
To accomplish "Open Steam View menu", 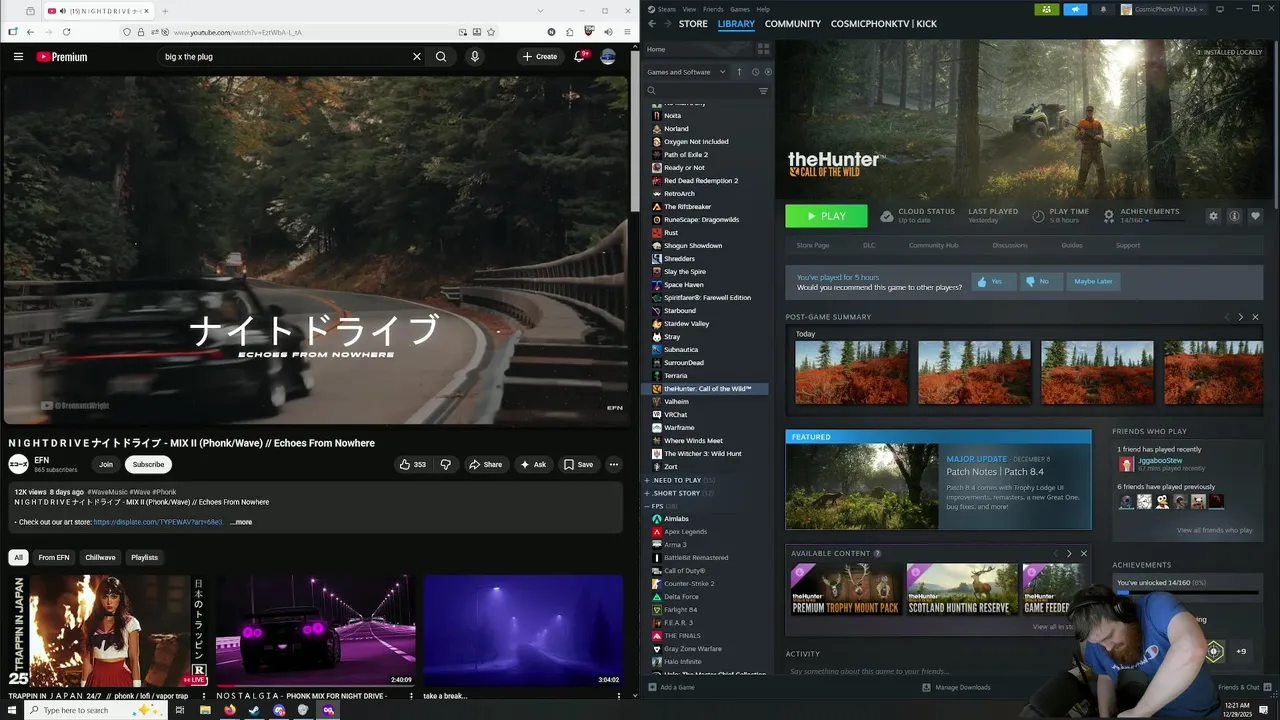I will 689,9.
